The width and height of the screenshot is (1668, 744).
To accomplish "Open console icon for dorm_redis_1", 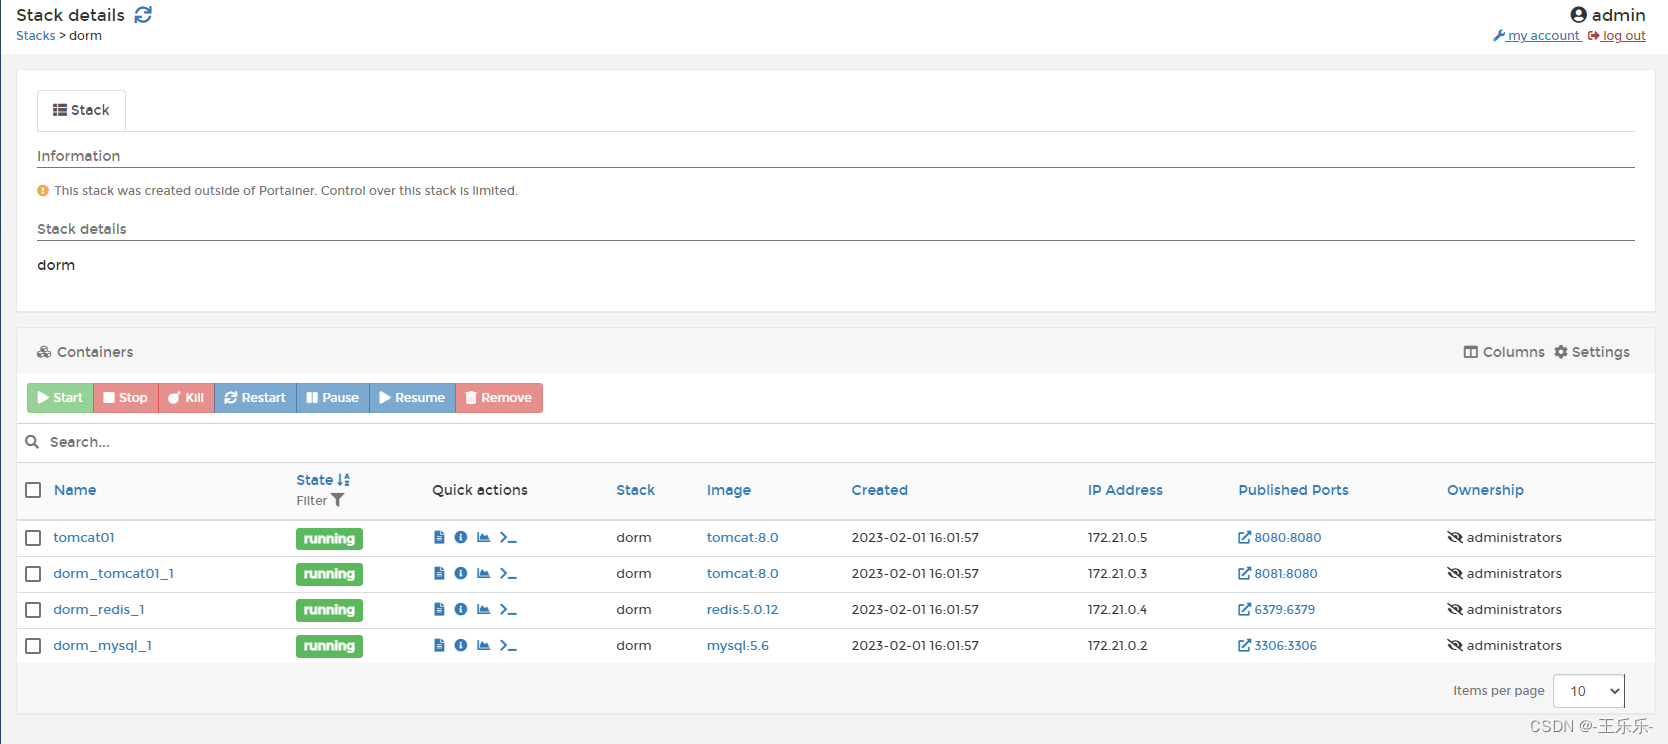I will [x=508, y=610].
